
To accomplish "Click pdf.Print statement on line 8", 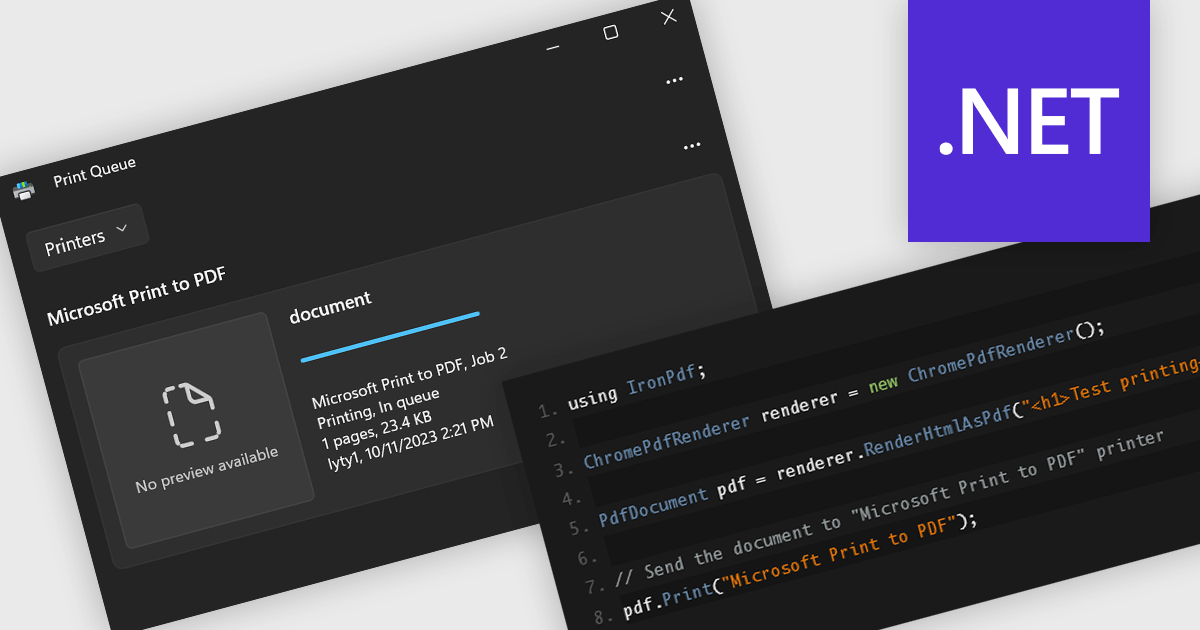I will 799,566.
